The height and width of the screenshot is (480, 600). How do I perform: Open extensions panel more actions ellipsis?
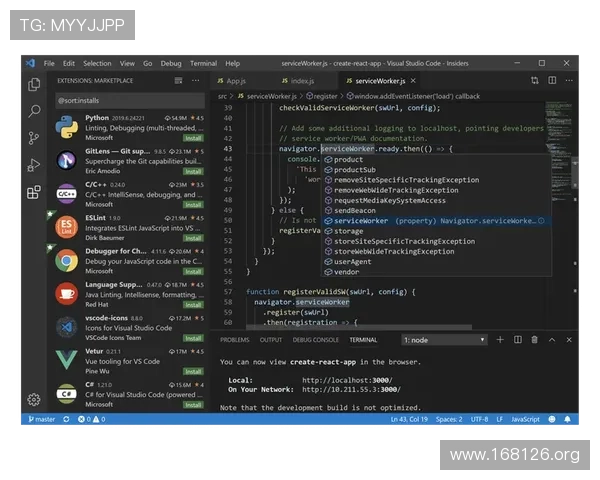click(196, 80)
